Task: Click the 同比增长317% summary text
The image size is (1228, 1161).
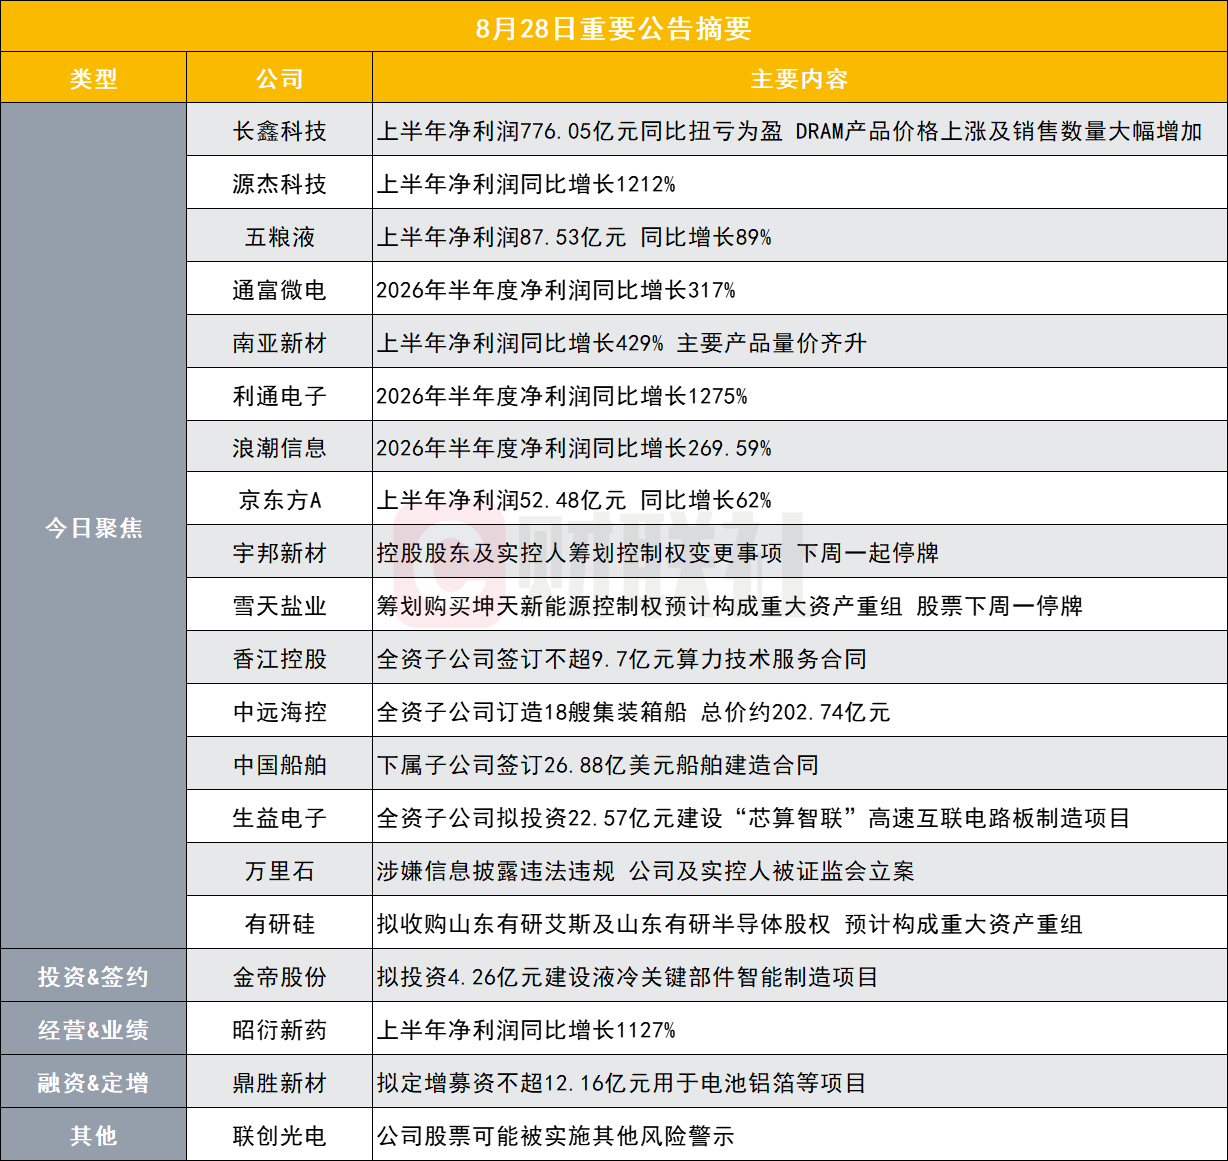Action: tap(556, 290)
